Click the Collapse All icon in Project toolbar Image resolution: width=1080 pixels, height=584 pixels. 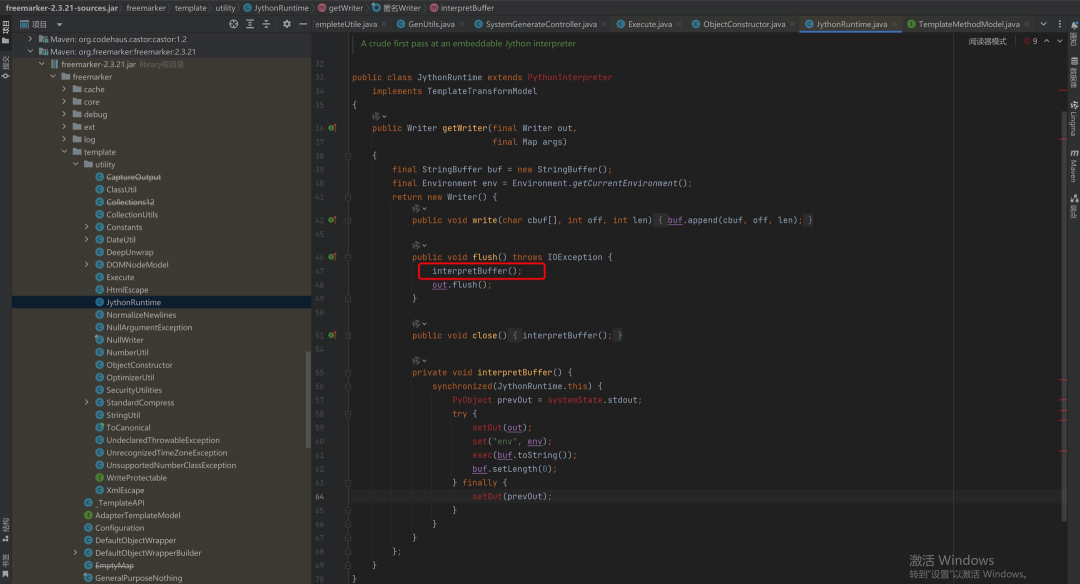pos(267,24)
